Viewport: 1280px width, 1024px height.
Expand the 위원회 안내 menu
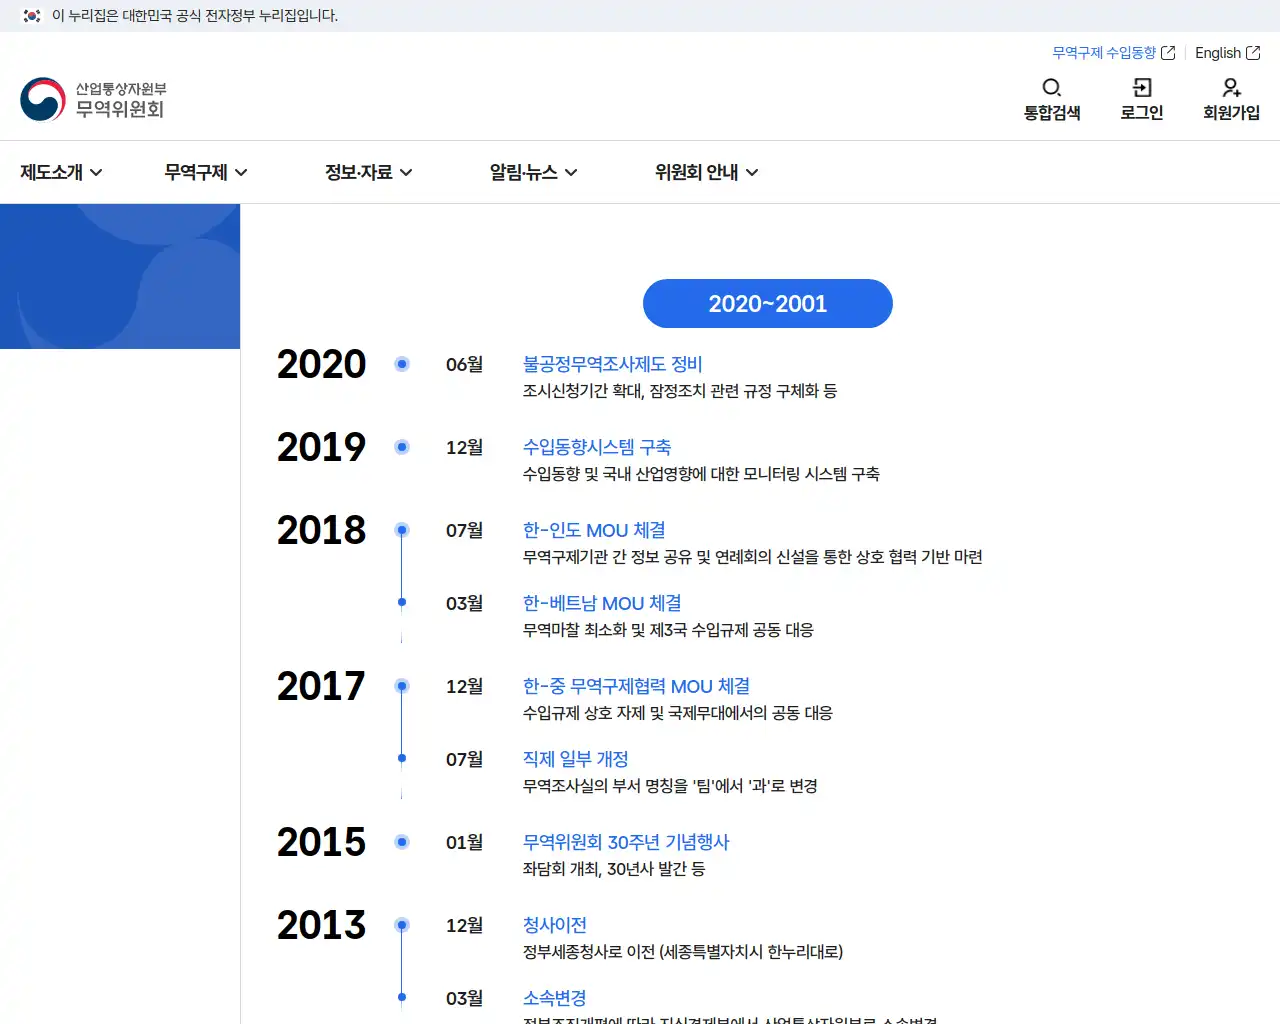tap(707, 172)
